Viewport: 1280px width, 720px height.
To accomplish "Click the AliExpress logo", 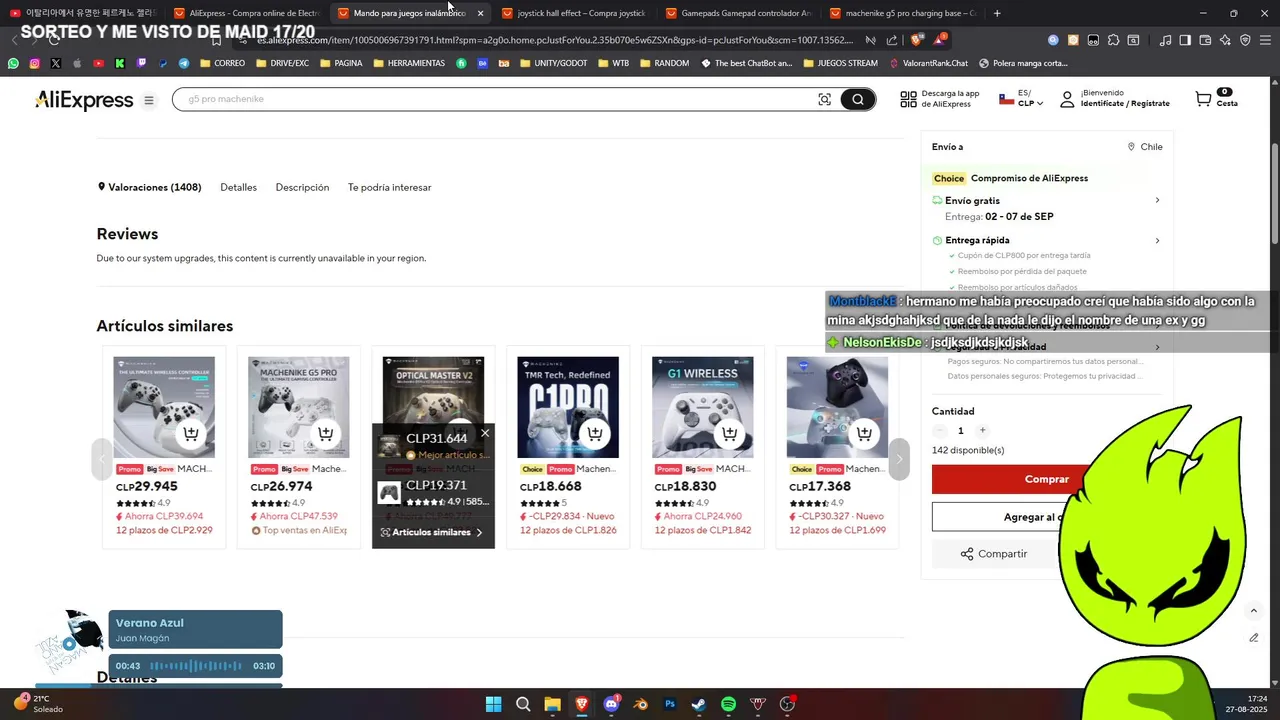I will [x=84, y=100].
